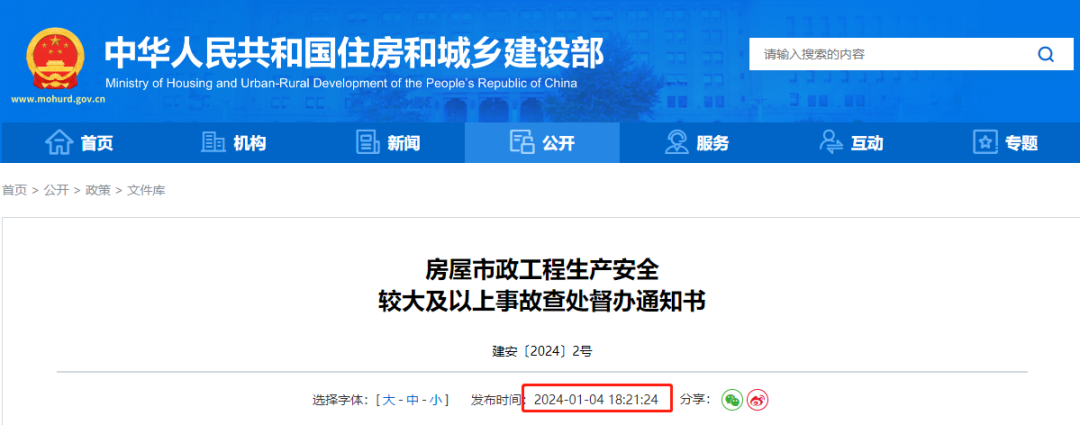Click the English ministry name subtitle
The image size is (1080, 425).
coord(342,84)
